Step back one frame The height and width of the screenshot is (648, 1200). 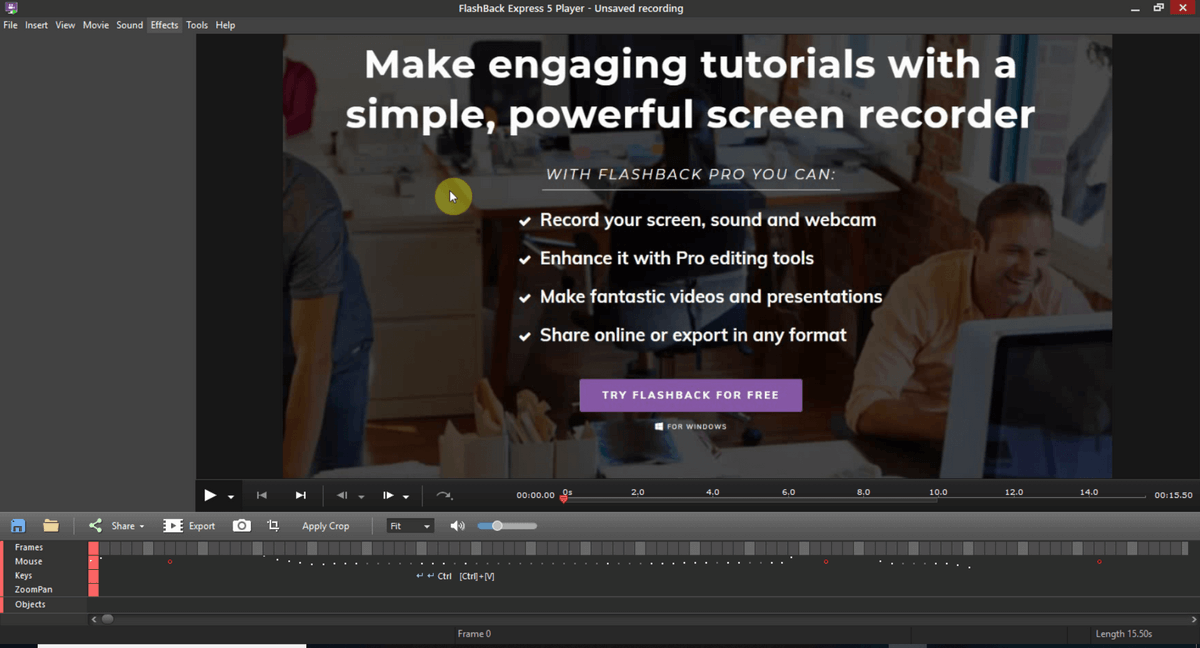pyautogui.click(x=342, y=495)
